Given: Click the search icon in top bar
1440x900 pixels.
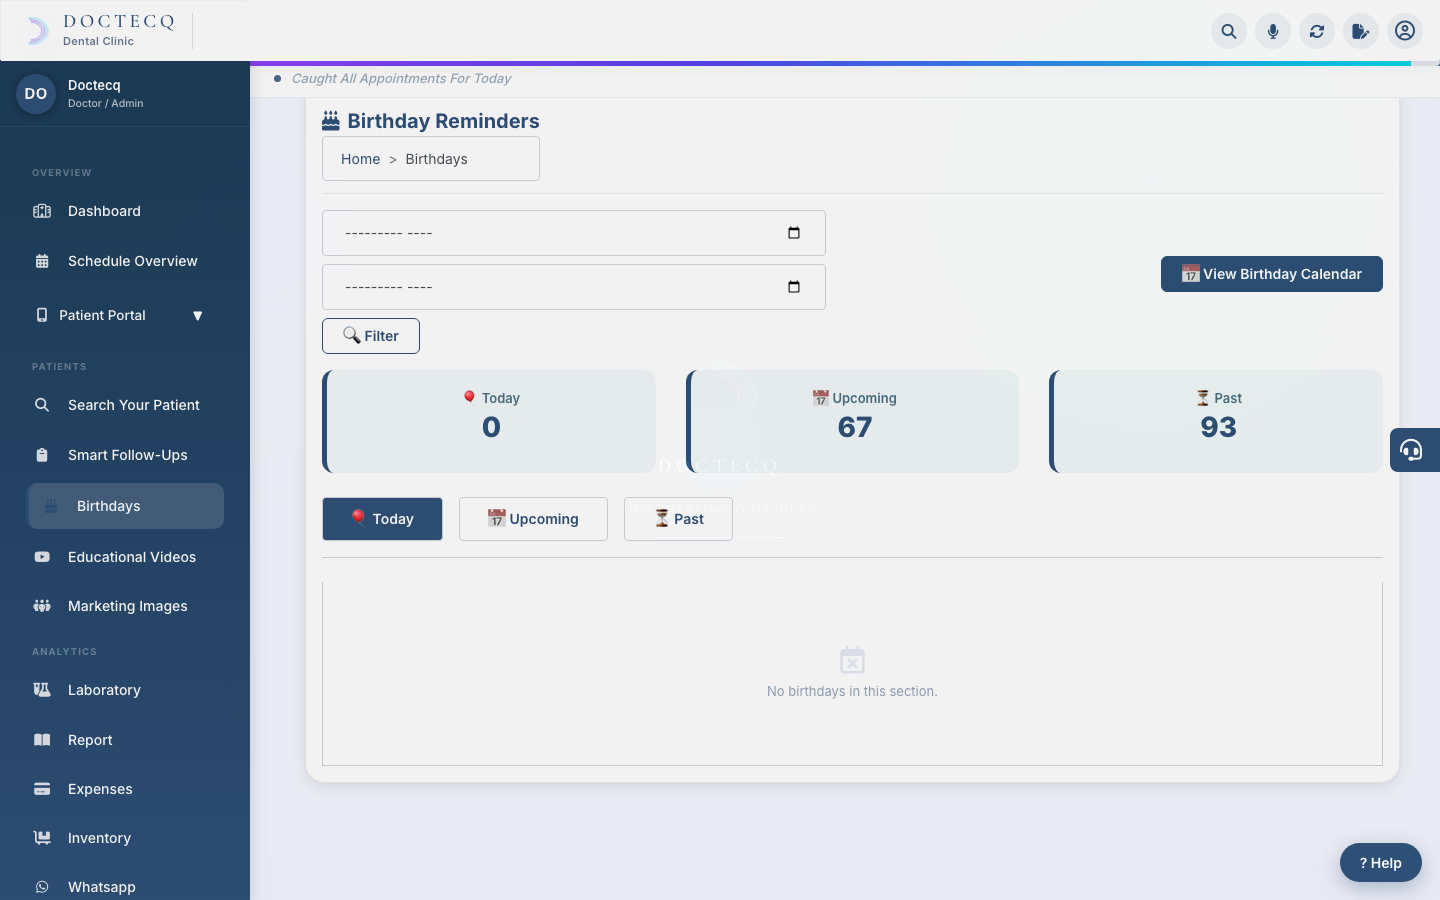Looking at the screenshot, I should coord(1229,31).
